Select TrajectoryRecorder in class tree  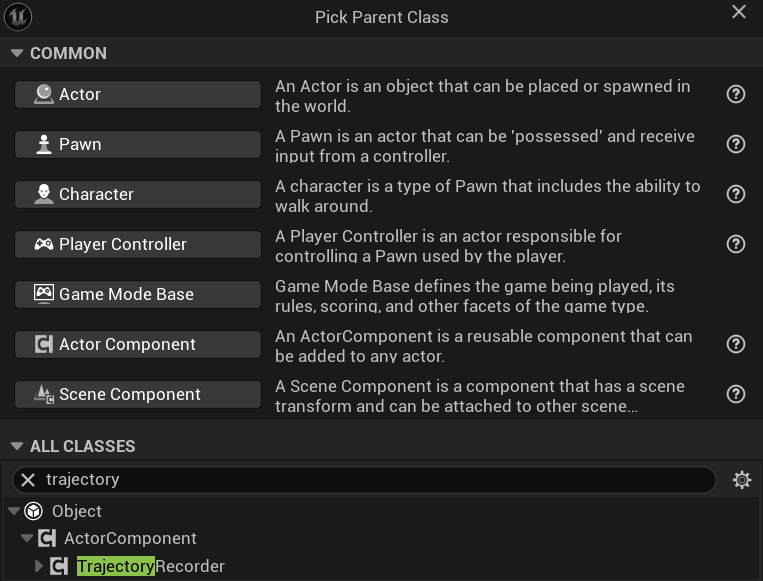(150, 566)
